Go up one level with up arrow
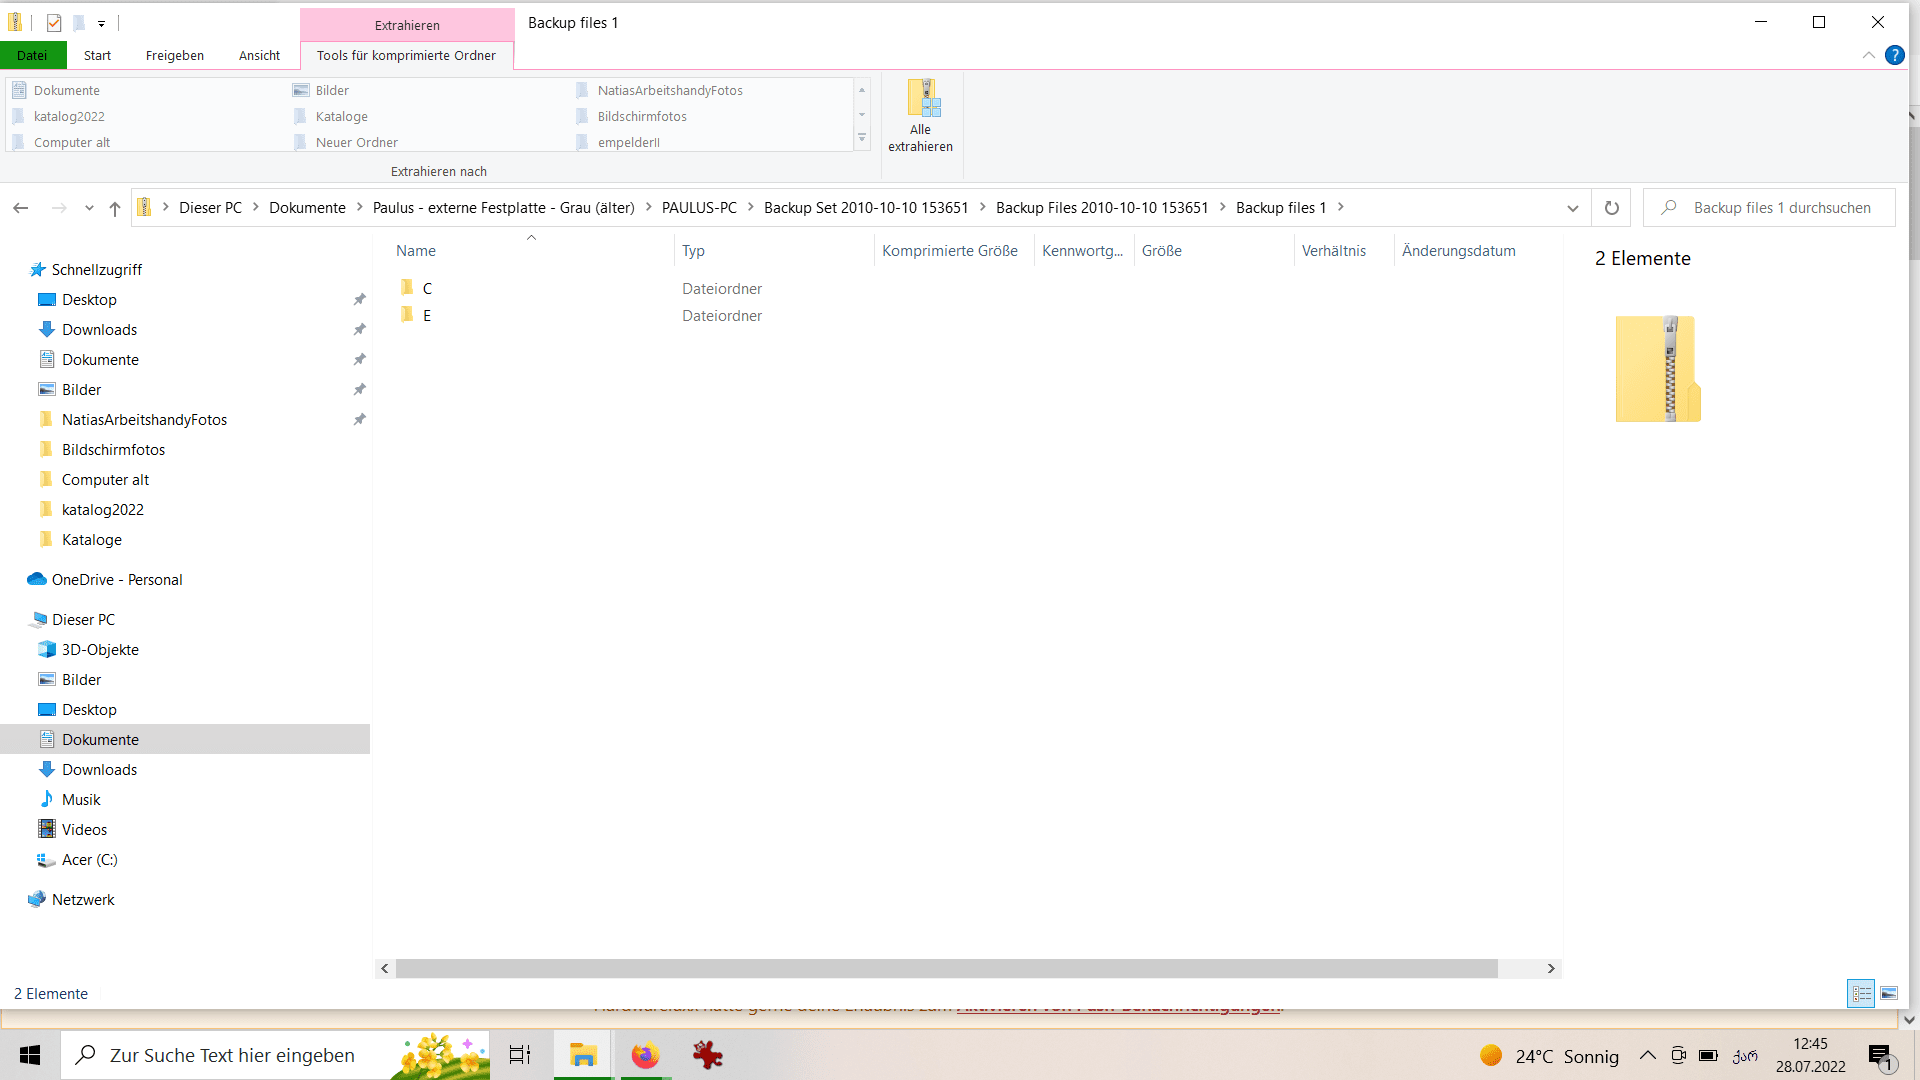The width and height of the screenshot is (1920, 1080). tap(115, 208)
